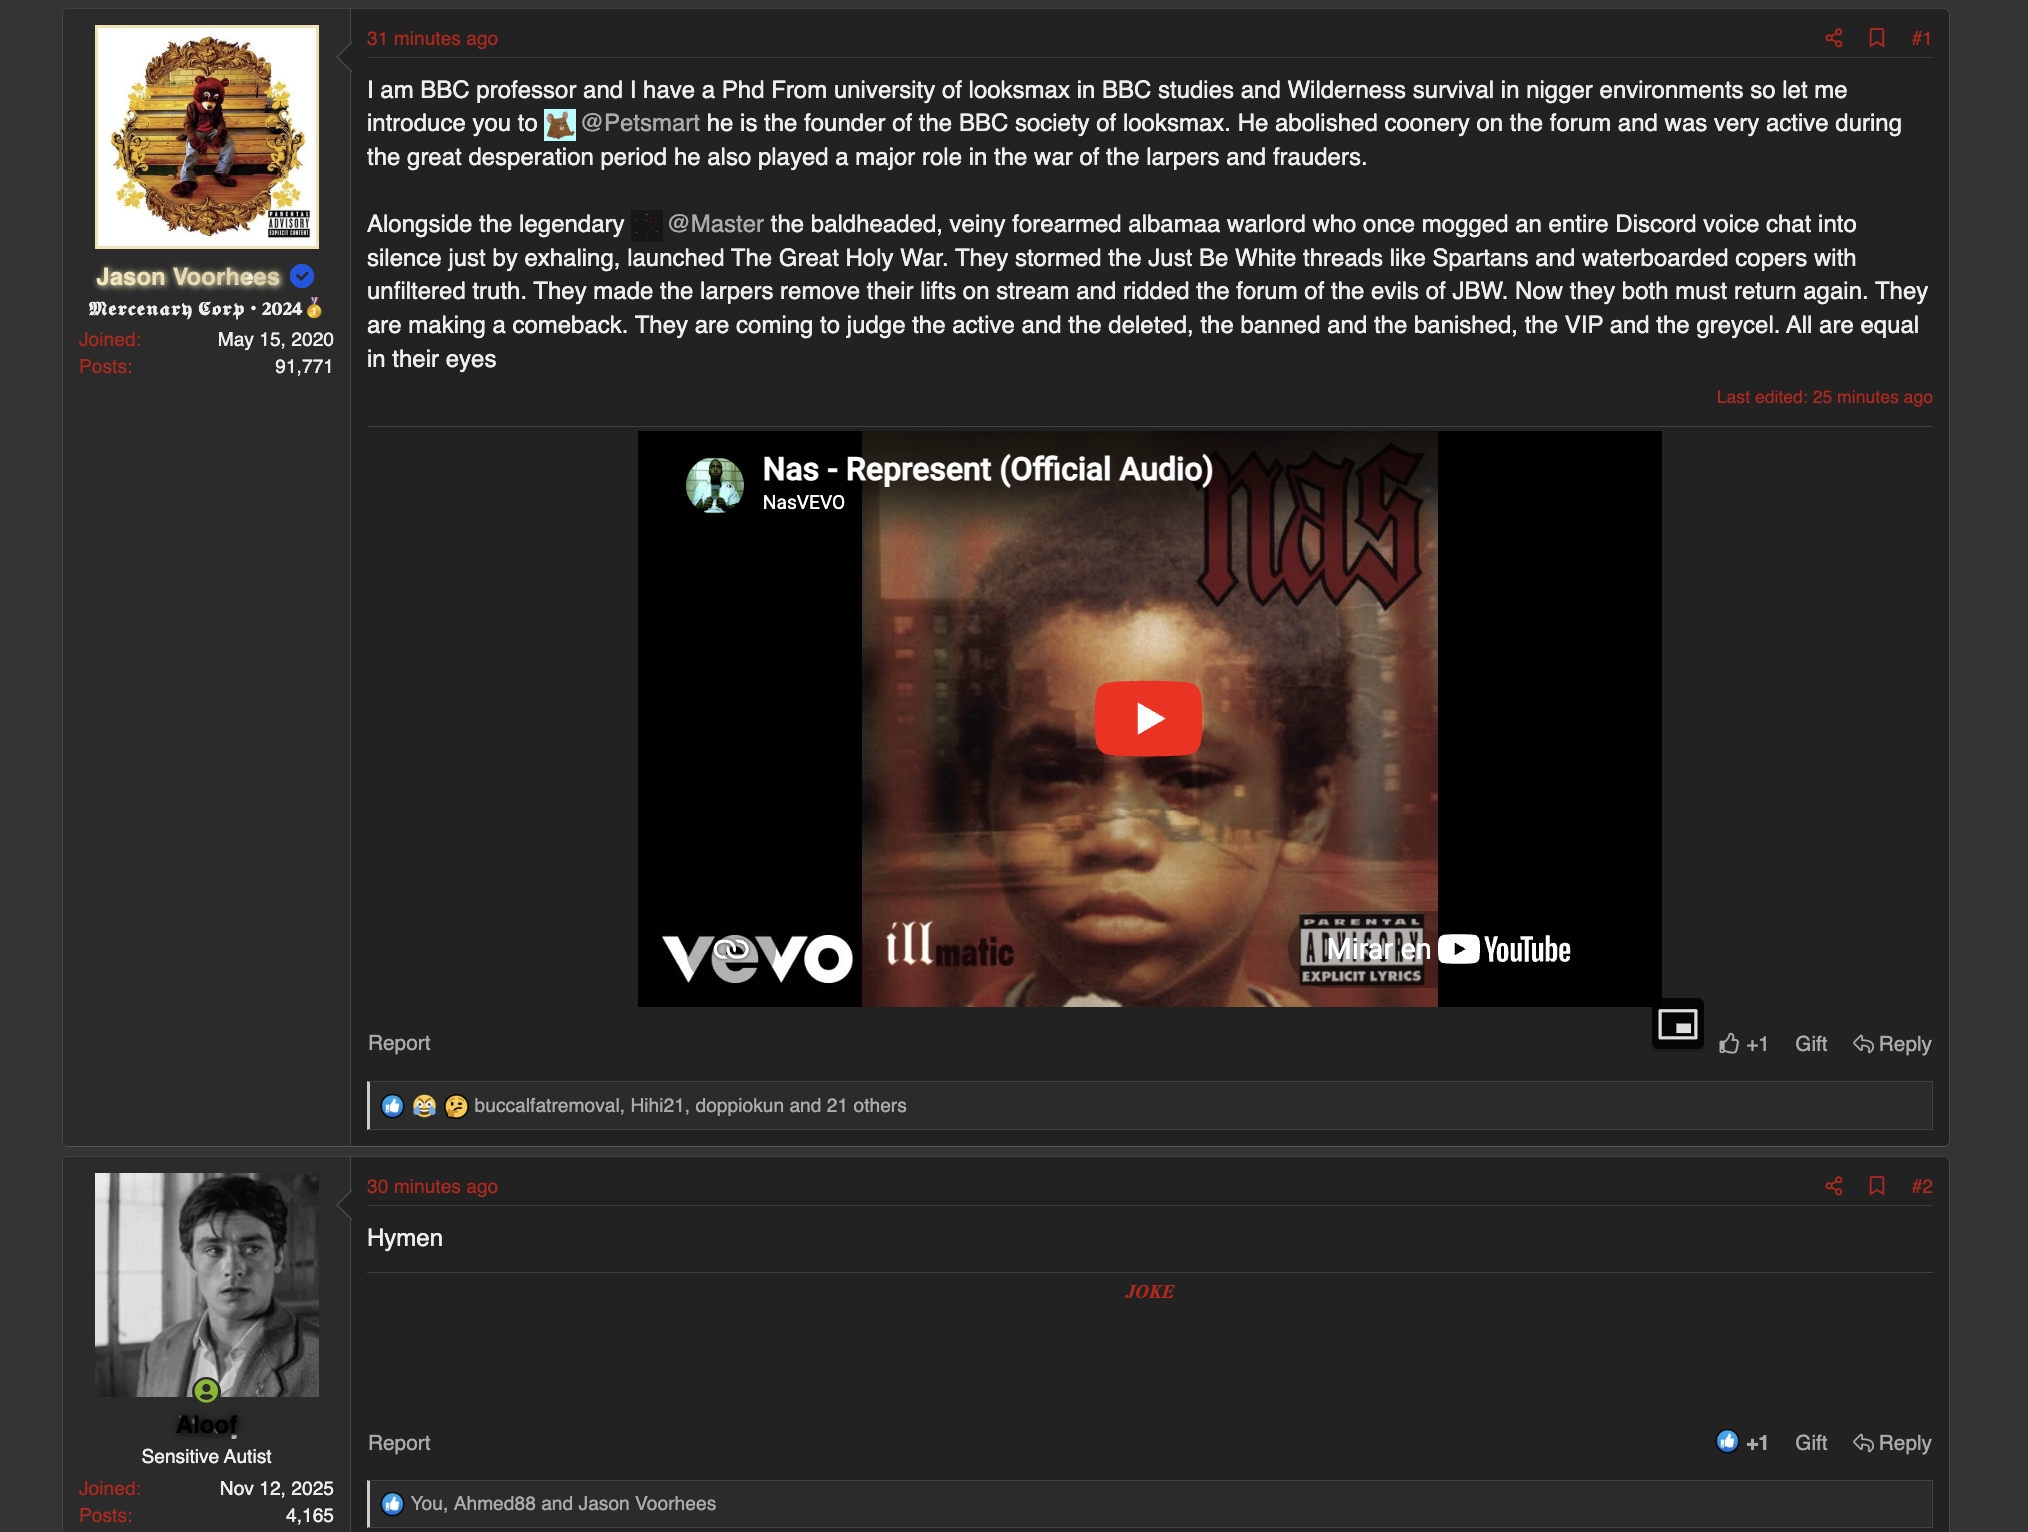2028x1532 pixels.
Task: Click the Mercenary Corp 2024 user title
Action: pos(206,308)
